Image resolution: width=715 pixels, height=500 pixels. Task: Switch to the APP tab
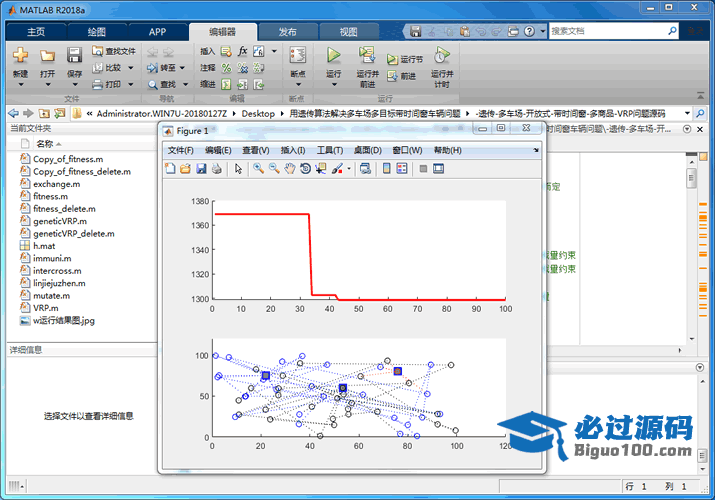click(x=157, y=32)
